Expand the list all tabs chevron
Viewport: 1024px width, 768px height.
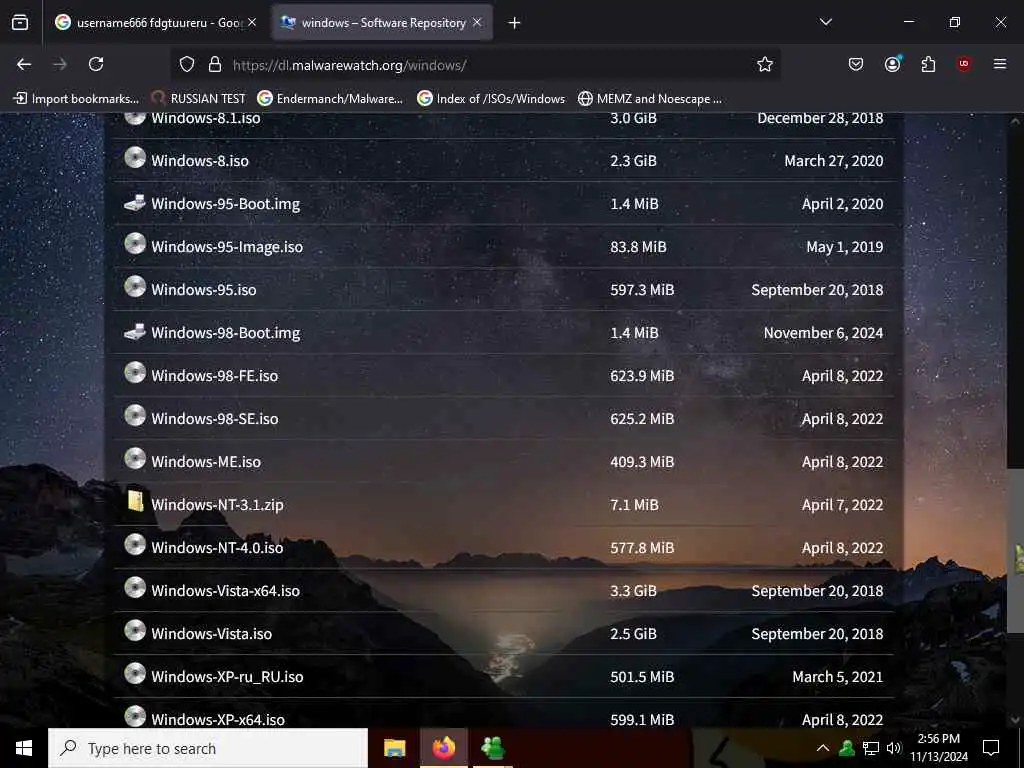click(826, 22)
